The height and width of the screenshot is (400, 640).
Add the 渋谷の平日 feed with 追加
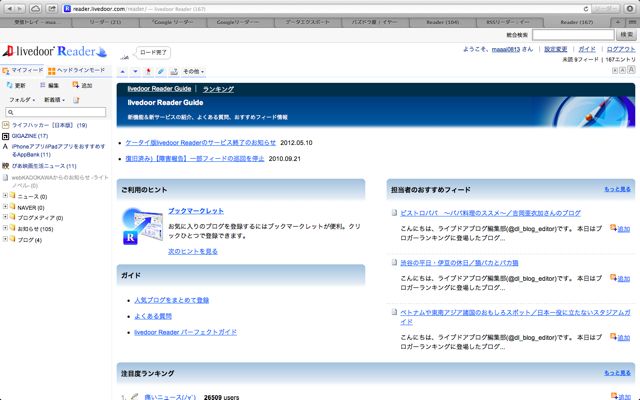coord(620,278)
